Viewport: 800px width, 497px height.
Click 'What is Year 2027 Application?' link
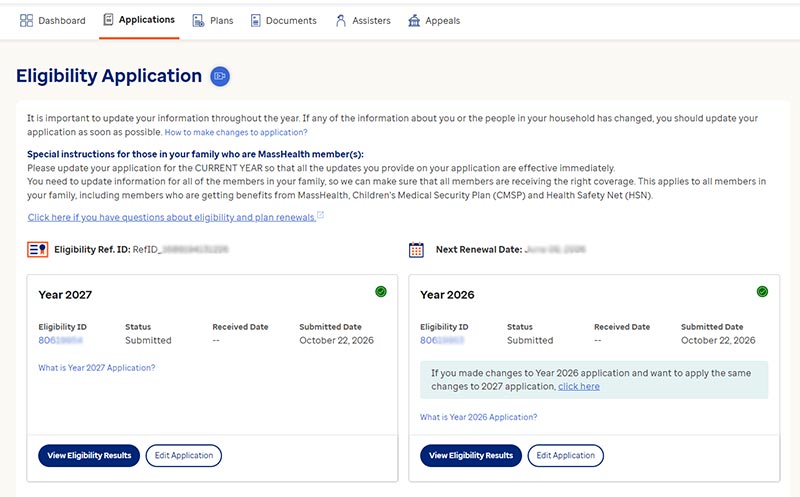[96, 367]
